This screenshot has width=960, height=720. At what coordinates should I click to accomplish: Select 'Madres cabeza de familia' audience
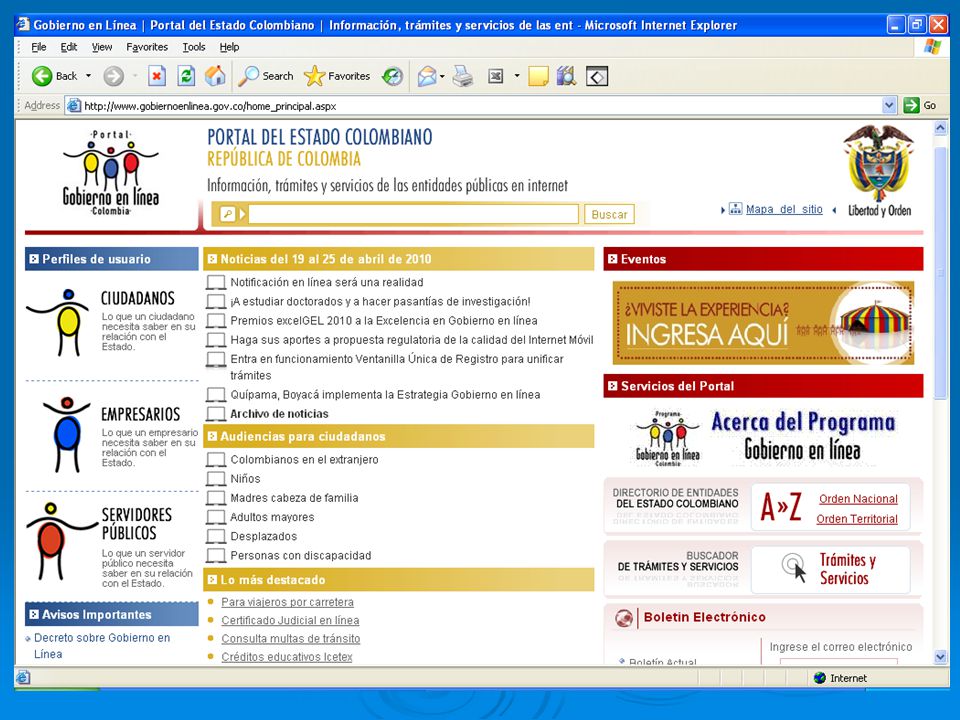point(294,498)
